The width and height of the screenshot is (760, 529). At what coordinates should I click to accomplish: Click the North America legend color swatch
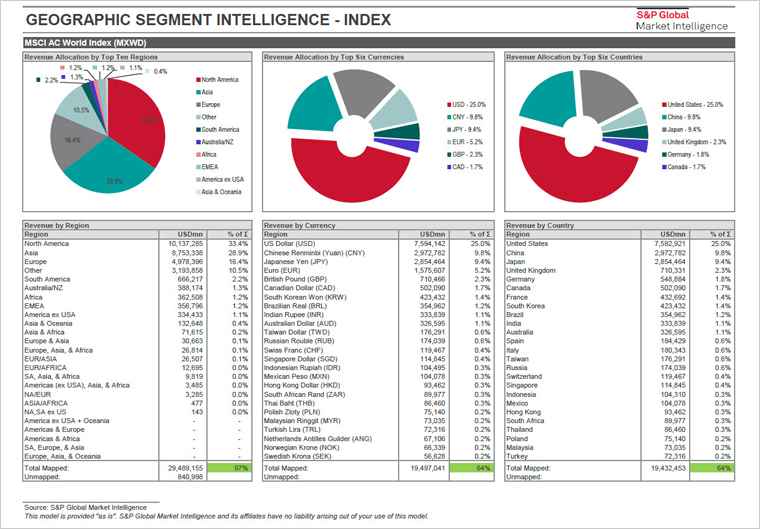(x=198, y=80)
